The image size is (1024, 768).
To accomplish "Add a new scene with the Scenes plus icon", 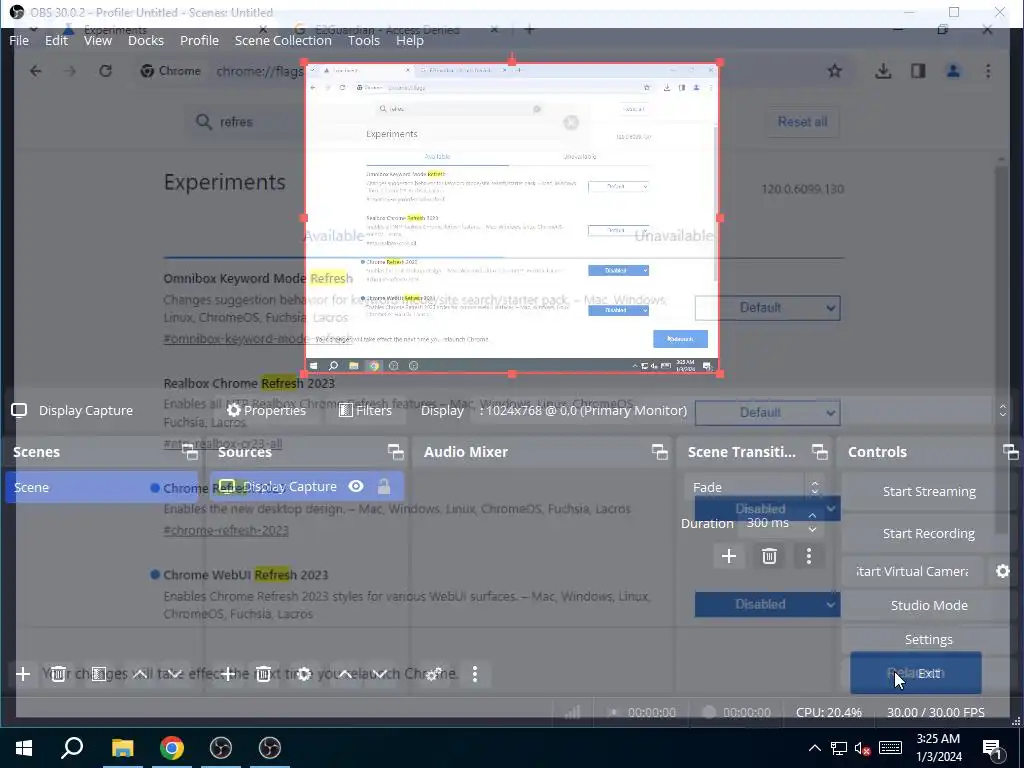I will (x=23, y=674).
